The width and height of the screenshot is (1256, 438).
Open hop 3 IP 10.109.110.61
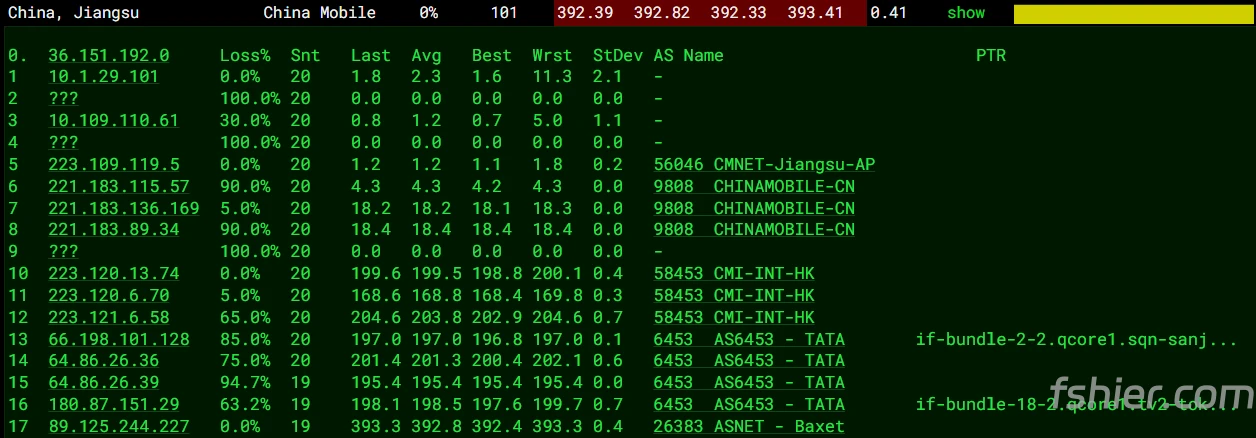tap(114, 121)
